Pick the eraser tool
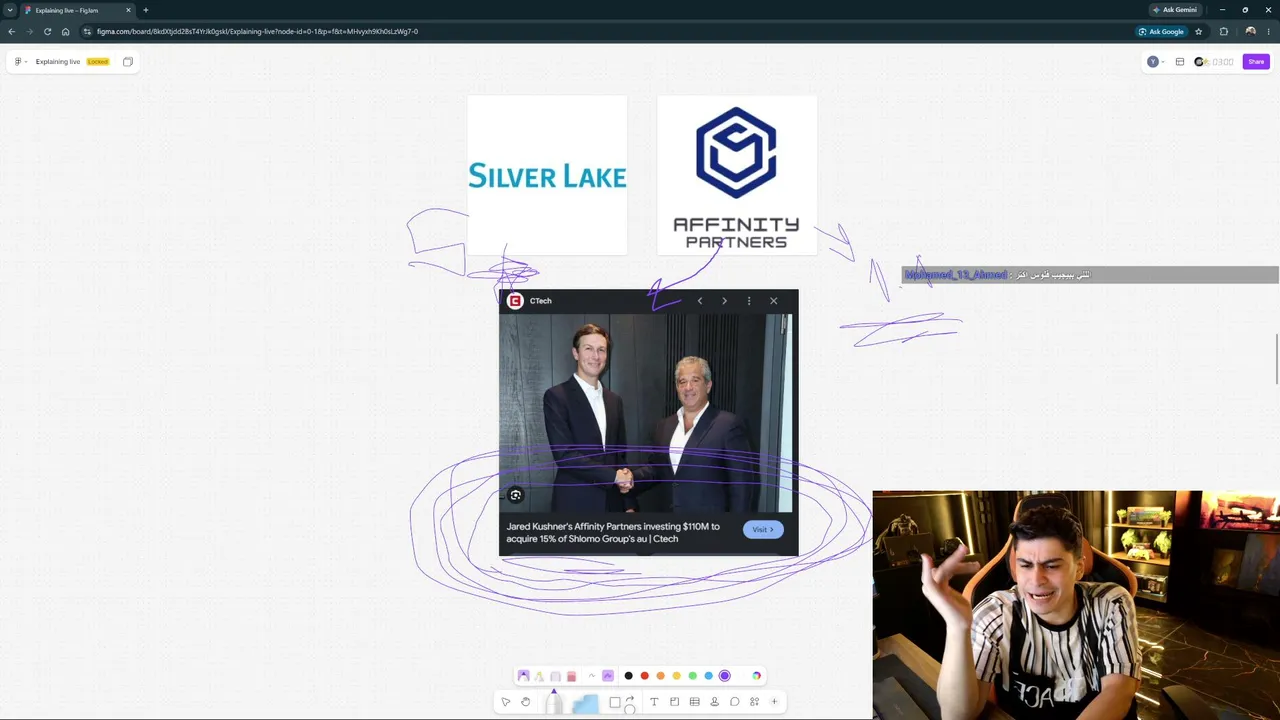The width and height of the screenshot is (1280, 720). tap(571, 676)
